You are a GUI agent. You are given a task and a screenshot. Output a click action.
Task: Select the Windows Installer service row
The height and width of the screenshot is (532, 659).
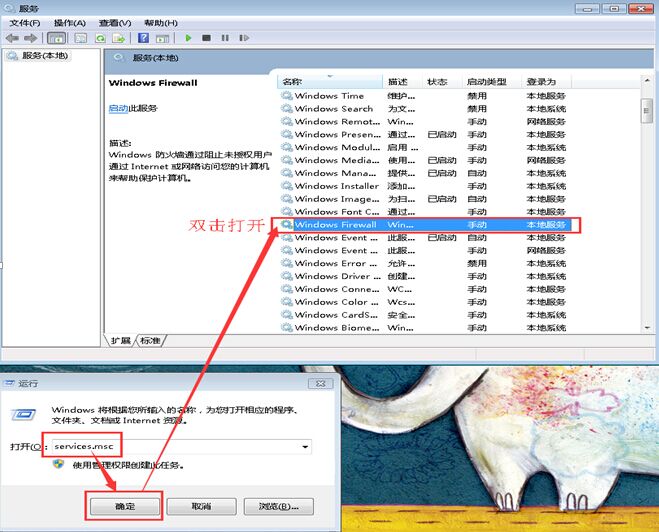click(424, 186)
